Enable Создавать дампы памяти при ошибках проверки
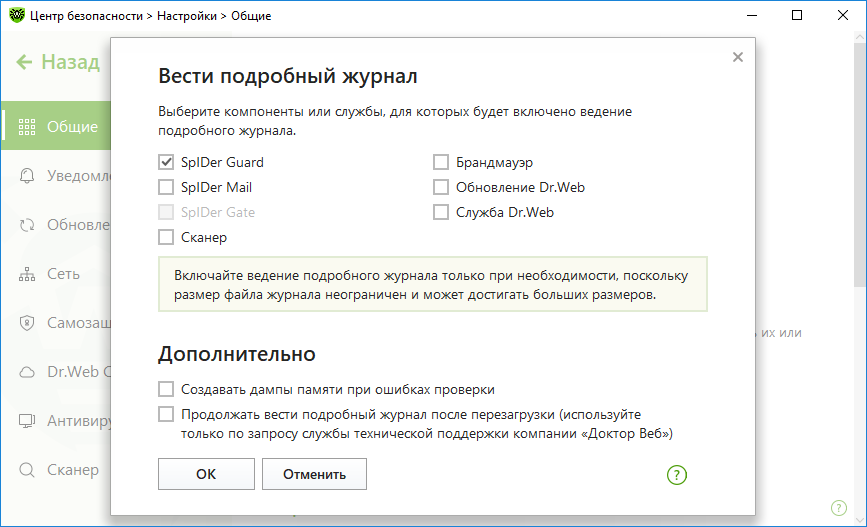Image resolution: width=867 pixels, height=527 pixels. pyautogui.click(x=166, y=389)
